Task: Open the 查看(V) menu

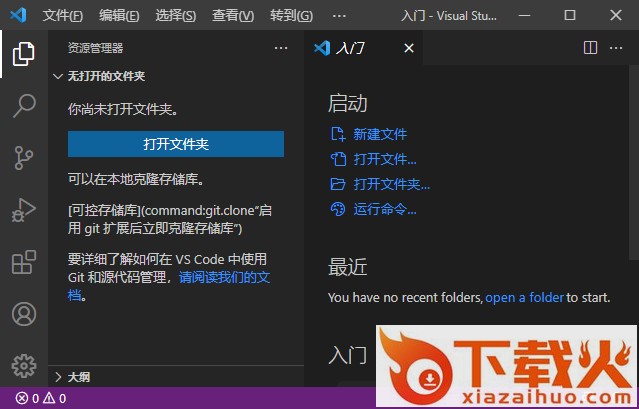Action: coord(233,16)
